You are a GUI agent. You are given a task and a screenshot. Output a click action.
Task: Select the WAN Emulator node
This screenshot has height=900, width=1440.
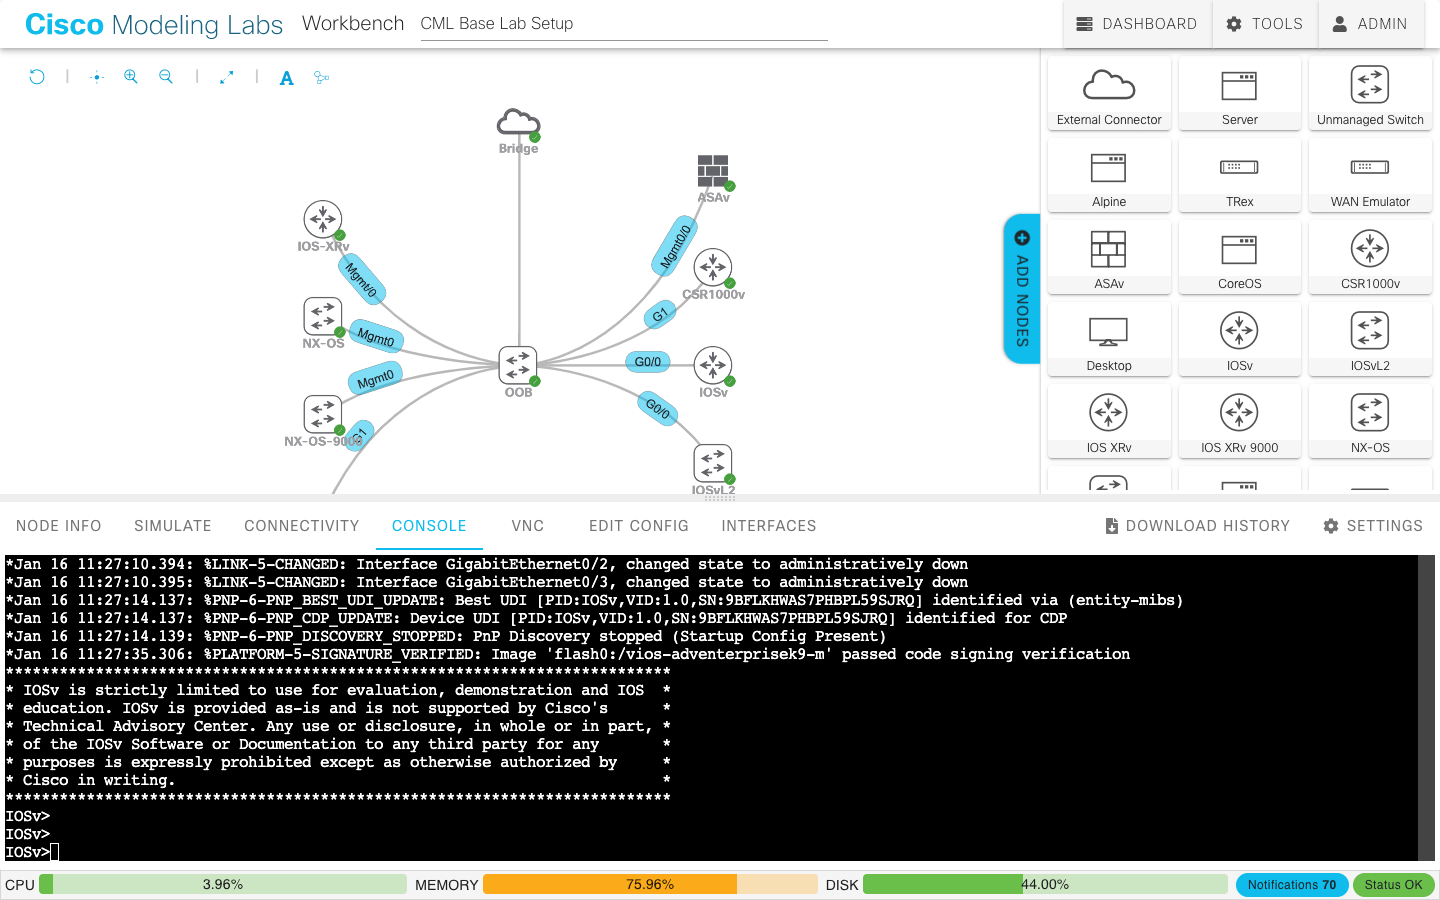coord(1370,175)
